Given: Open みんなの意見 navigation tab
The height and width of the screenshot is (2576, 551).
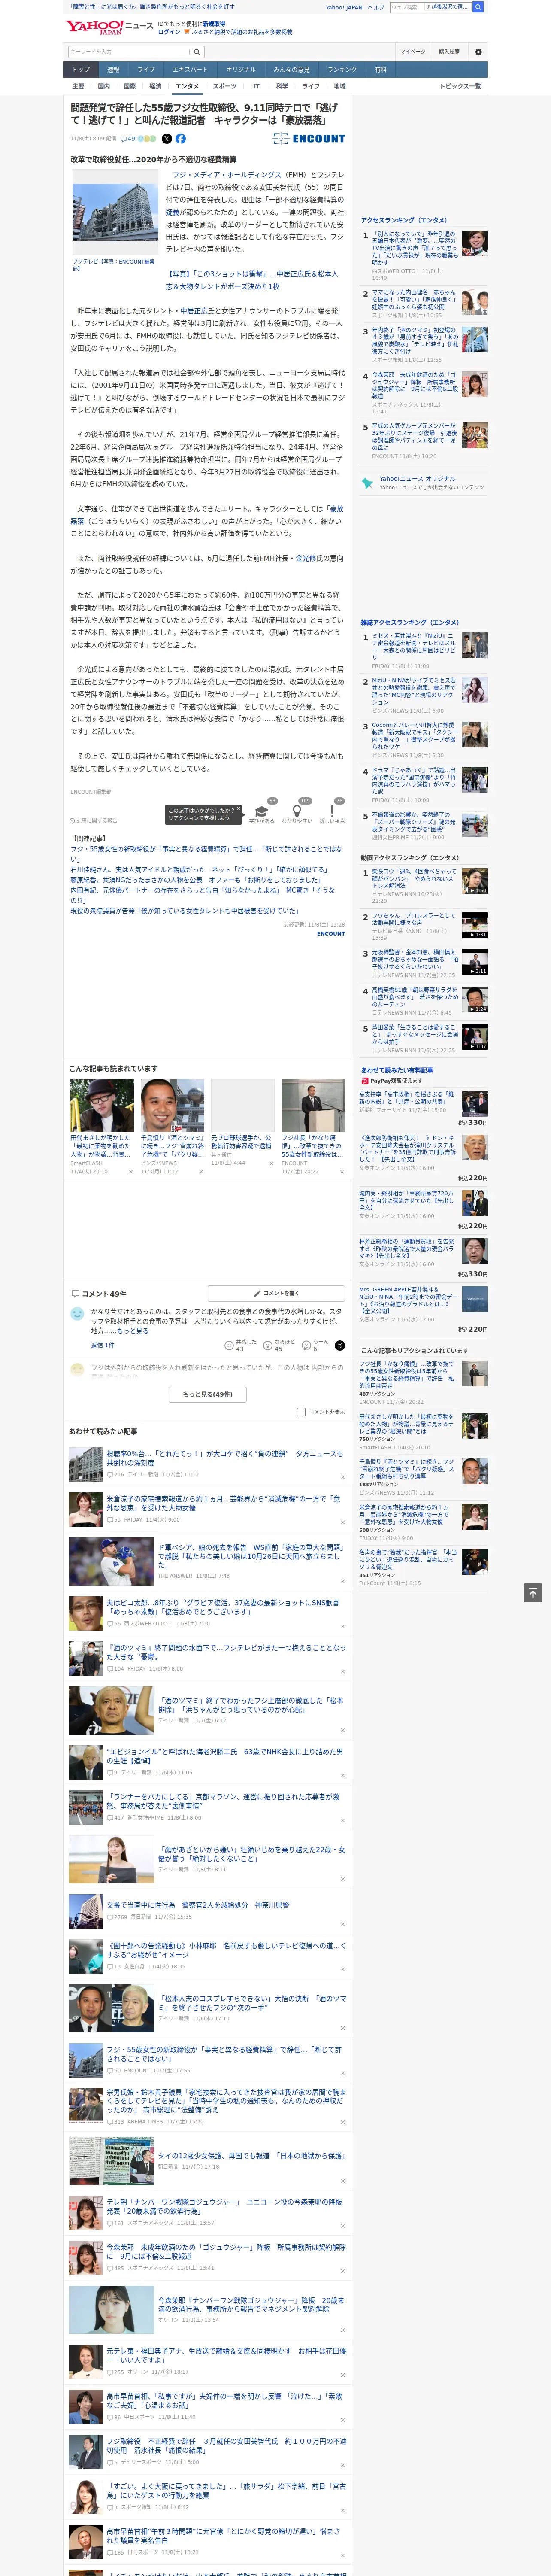Looking at the screenshot, I should 291,70.
